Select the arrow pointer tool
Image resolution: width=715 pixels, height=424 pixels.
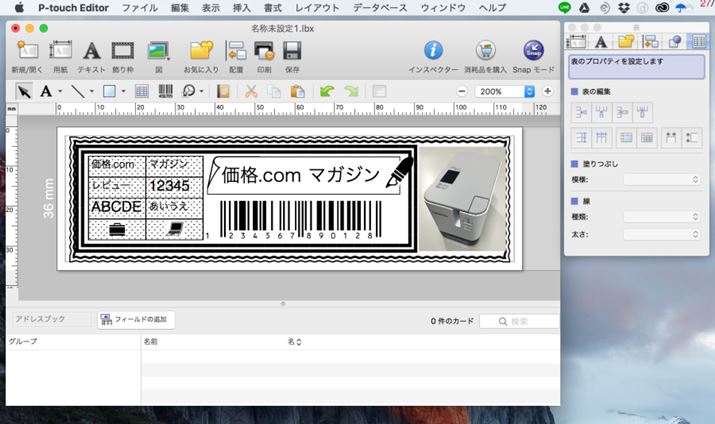point(25,91)
